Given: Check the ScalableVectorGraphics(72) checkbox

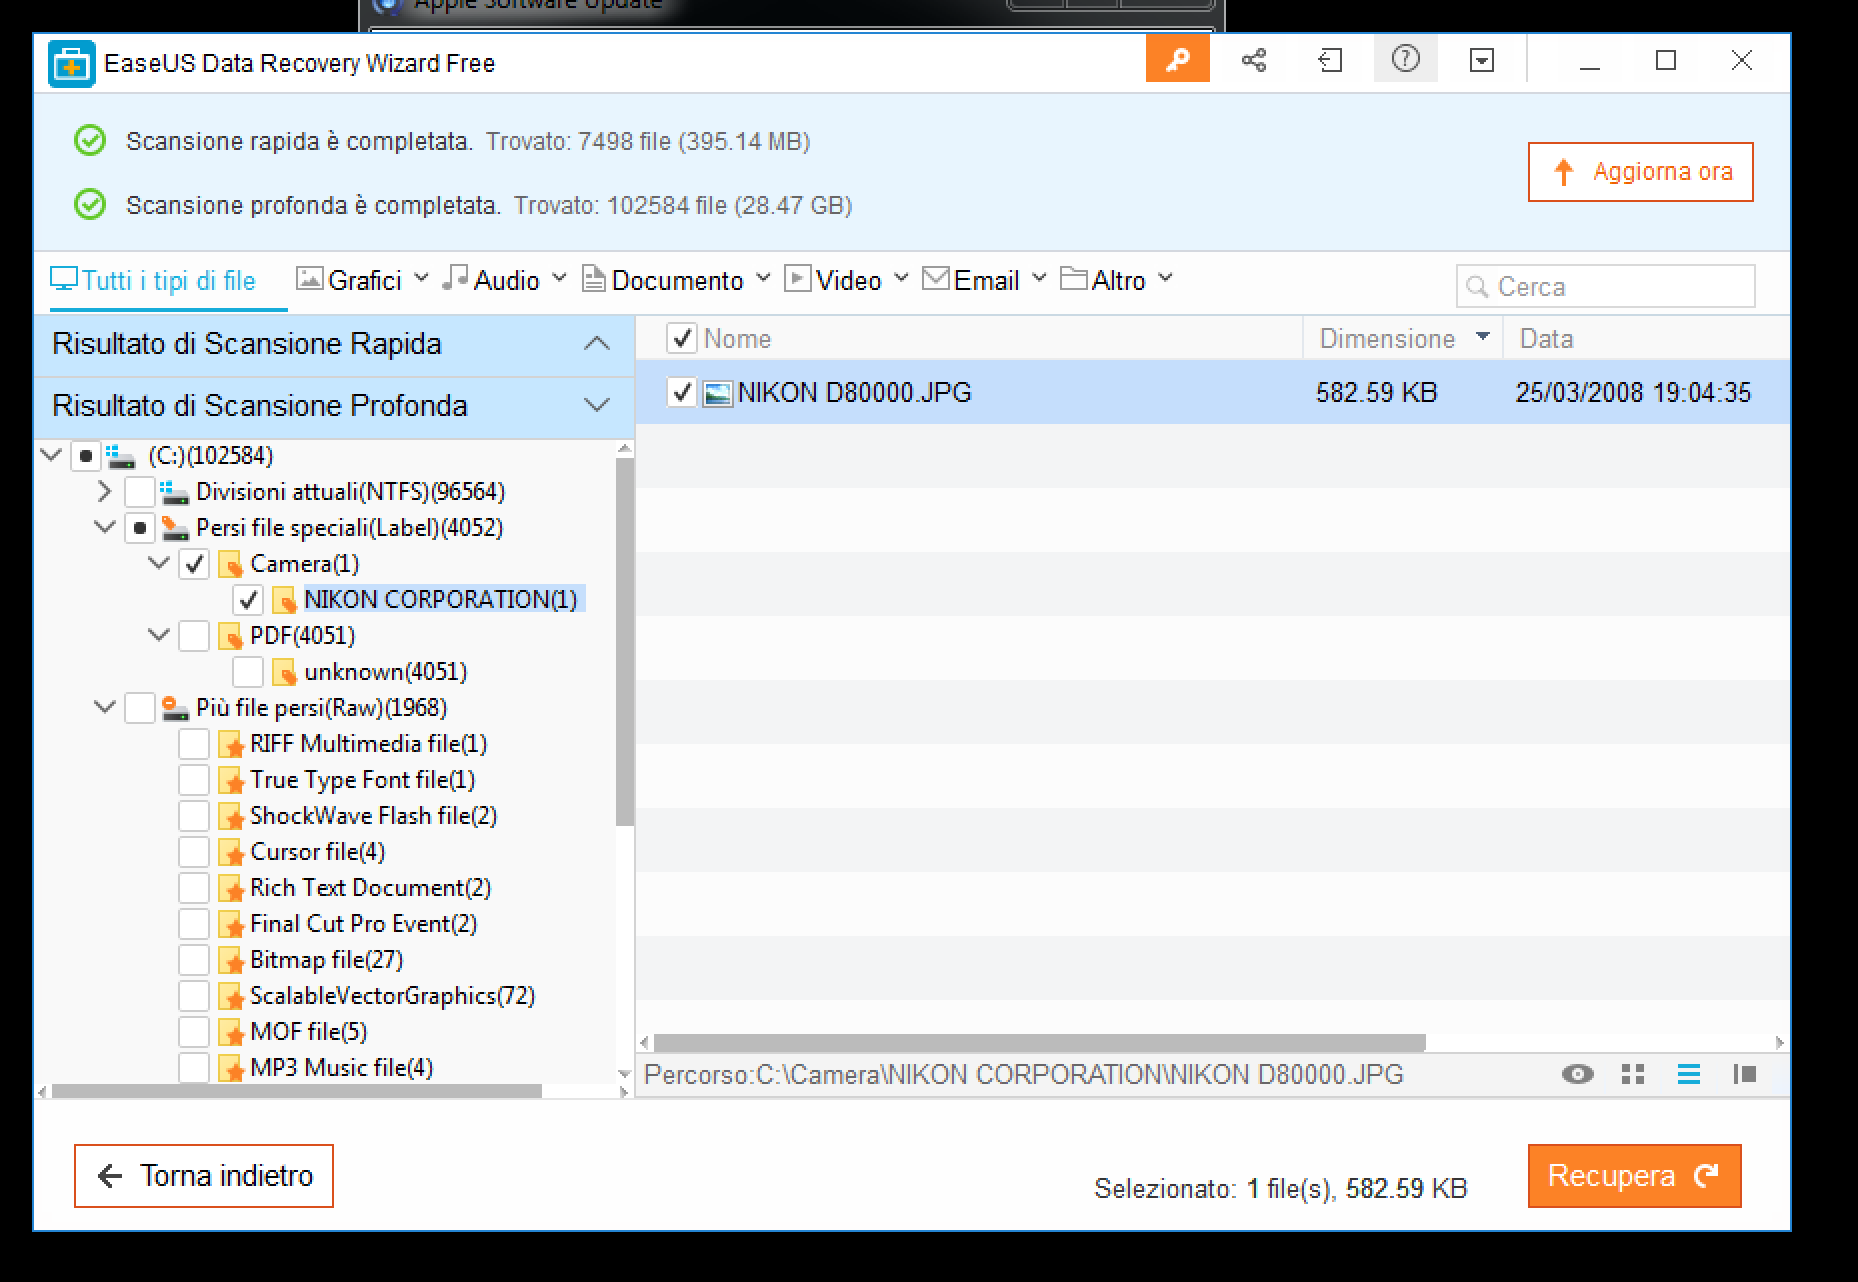Looking at the screenshot, I should pos(194,996).
